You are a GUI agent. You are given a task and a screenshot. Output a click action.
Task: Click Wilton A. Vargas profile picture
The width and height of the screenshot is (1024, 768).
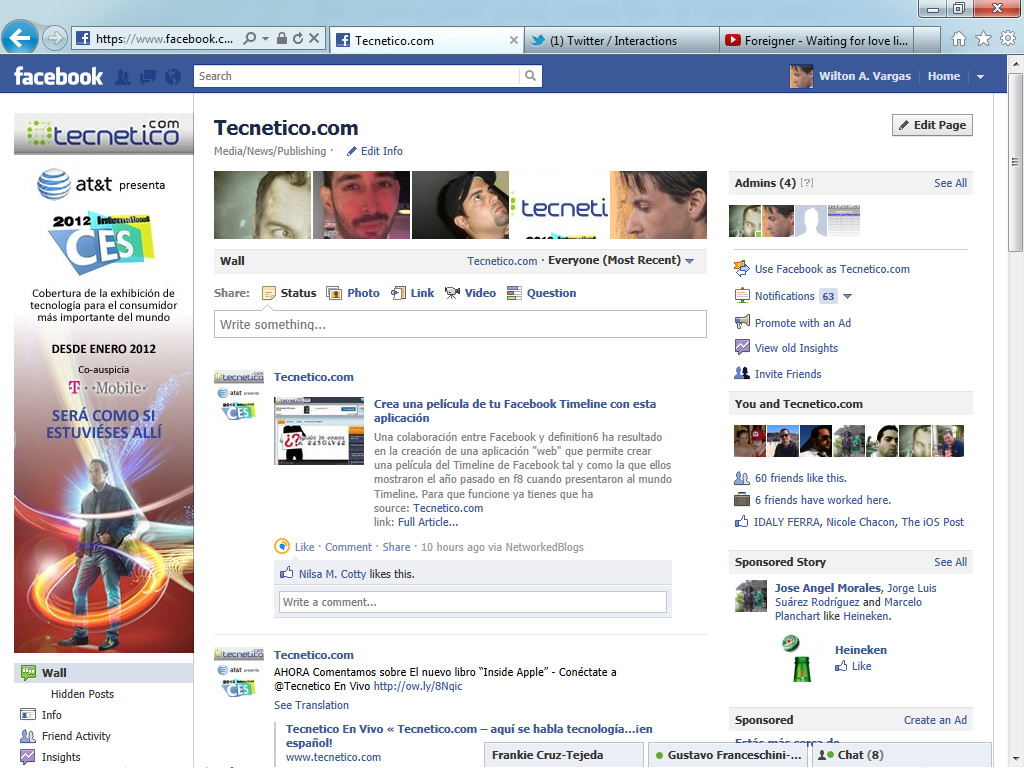point(801,76)
